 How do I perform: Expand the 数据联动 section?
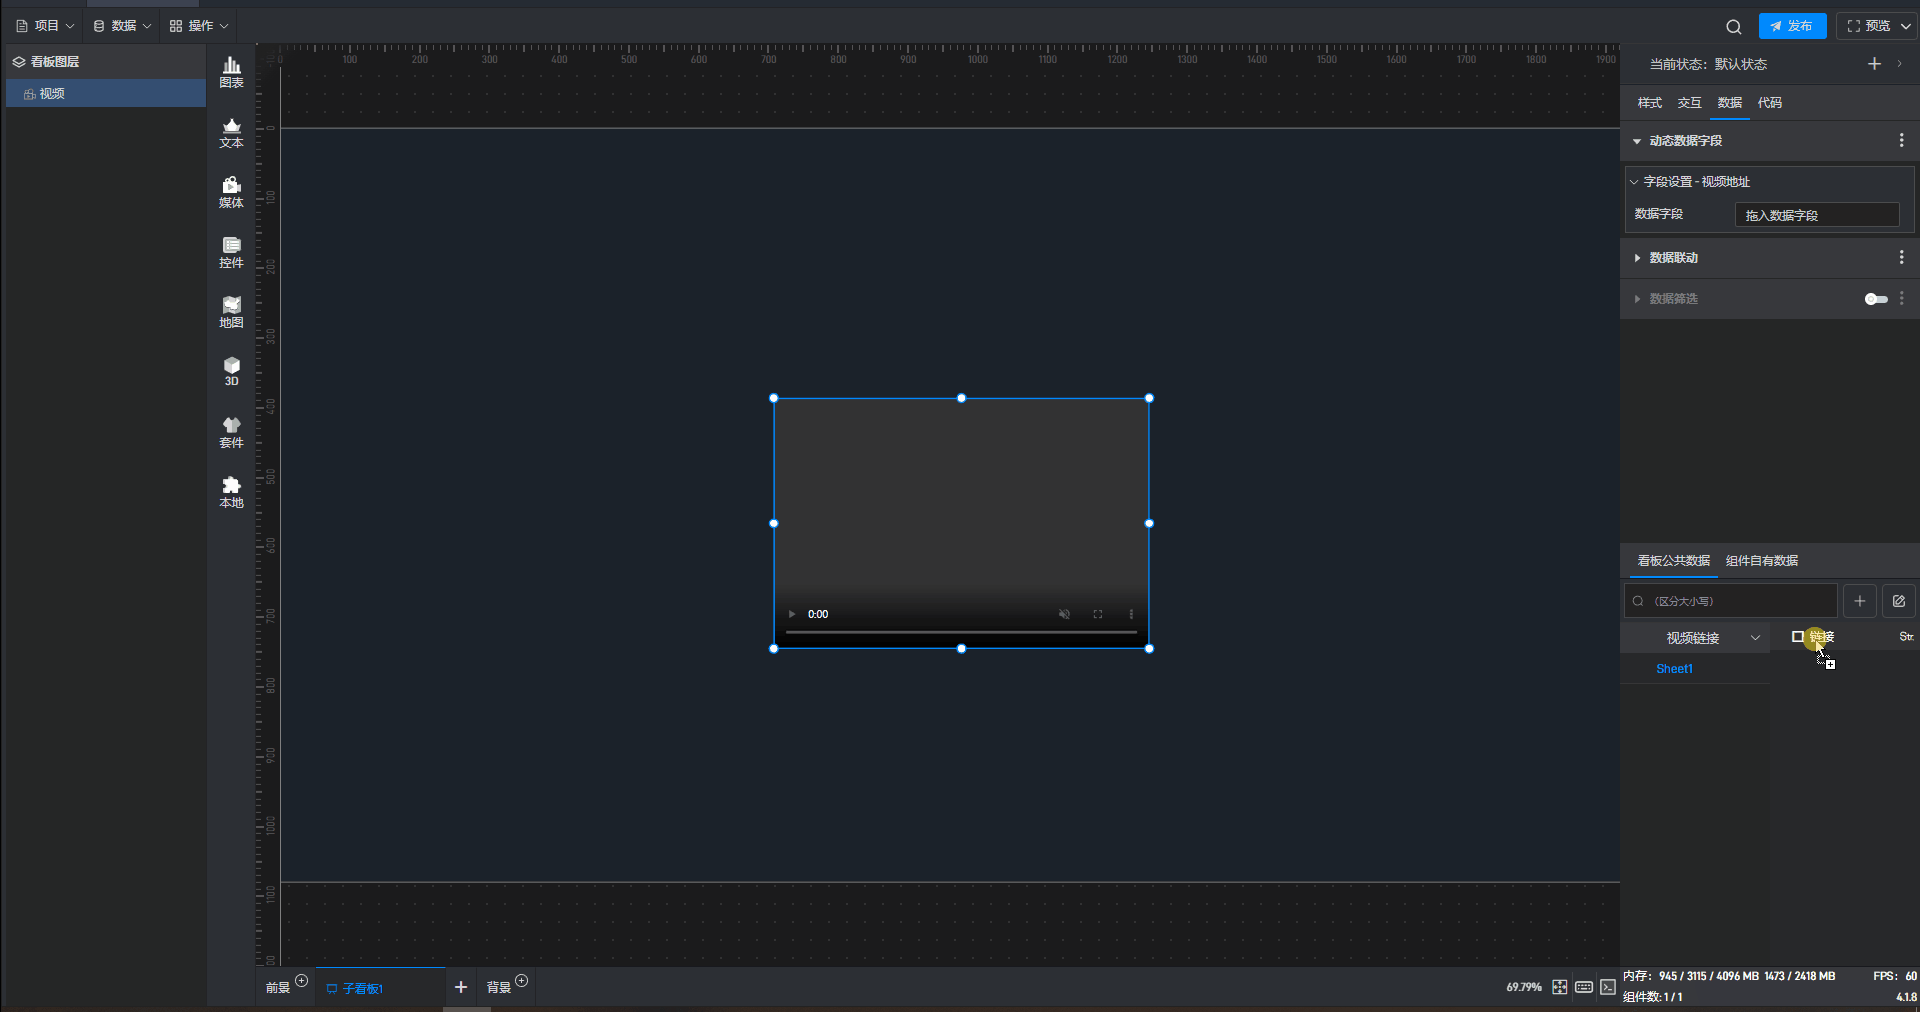[x=1673, y=258]
